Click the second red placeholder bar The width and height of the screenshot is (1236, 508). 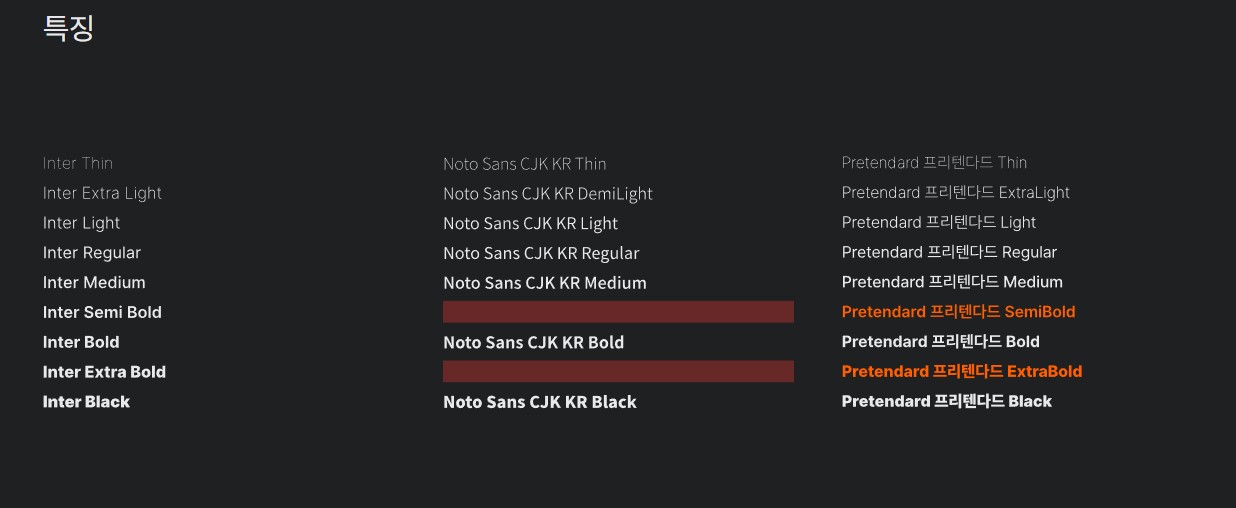[618, 372]
